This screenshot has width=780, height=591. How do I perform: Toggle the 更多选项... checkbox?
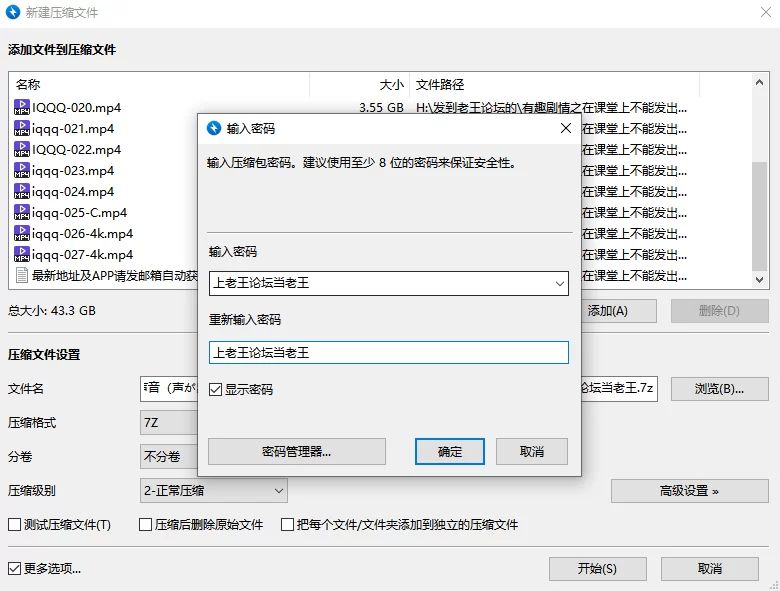pyautogui.click(x=14, y=568)
